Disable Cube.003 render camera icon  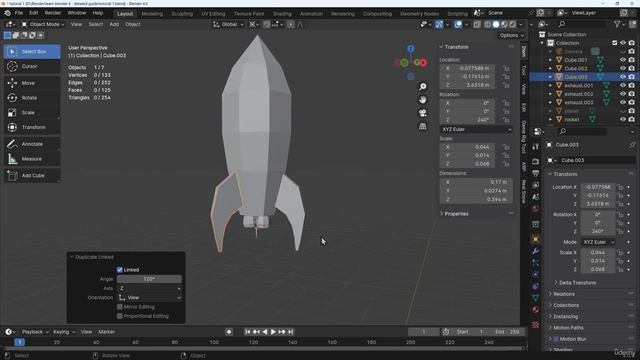click(x=631, y=77)
